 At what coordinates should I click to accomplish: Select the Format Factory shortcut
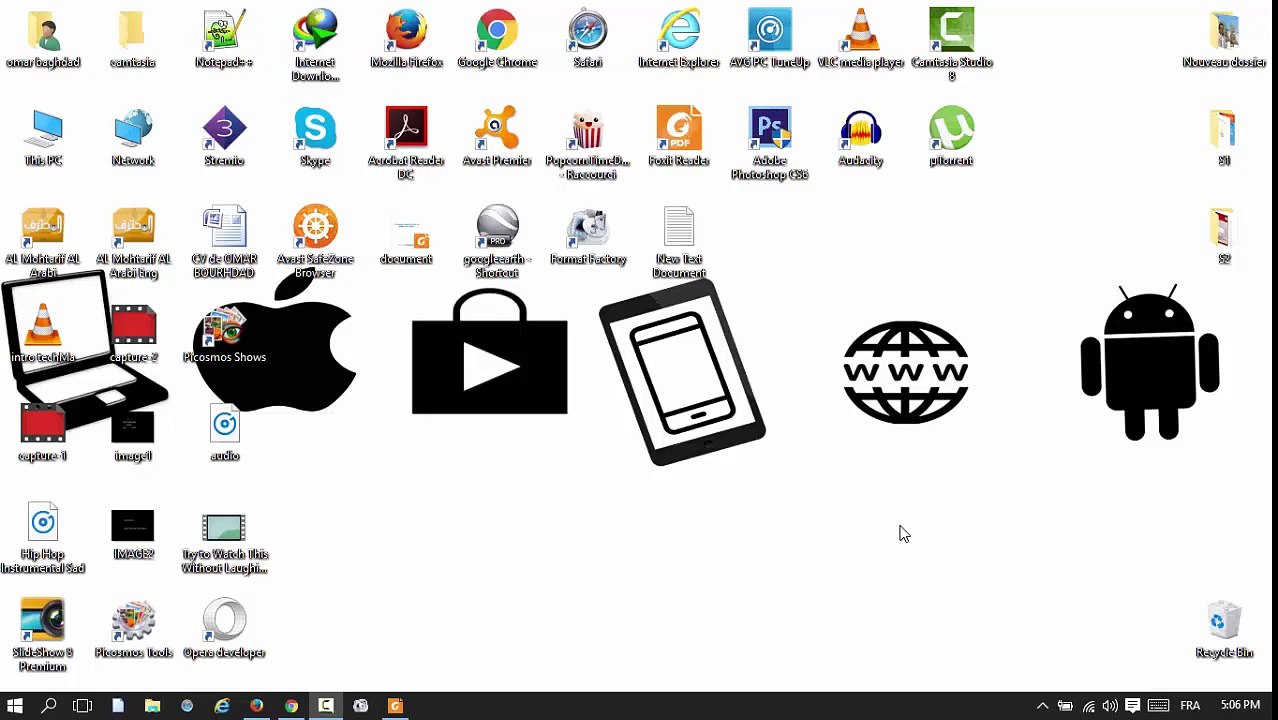click(x=588, y=229)
